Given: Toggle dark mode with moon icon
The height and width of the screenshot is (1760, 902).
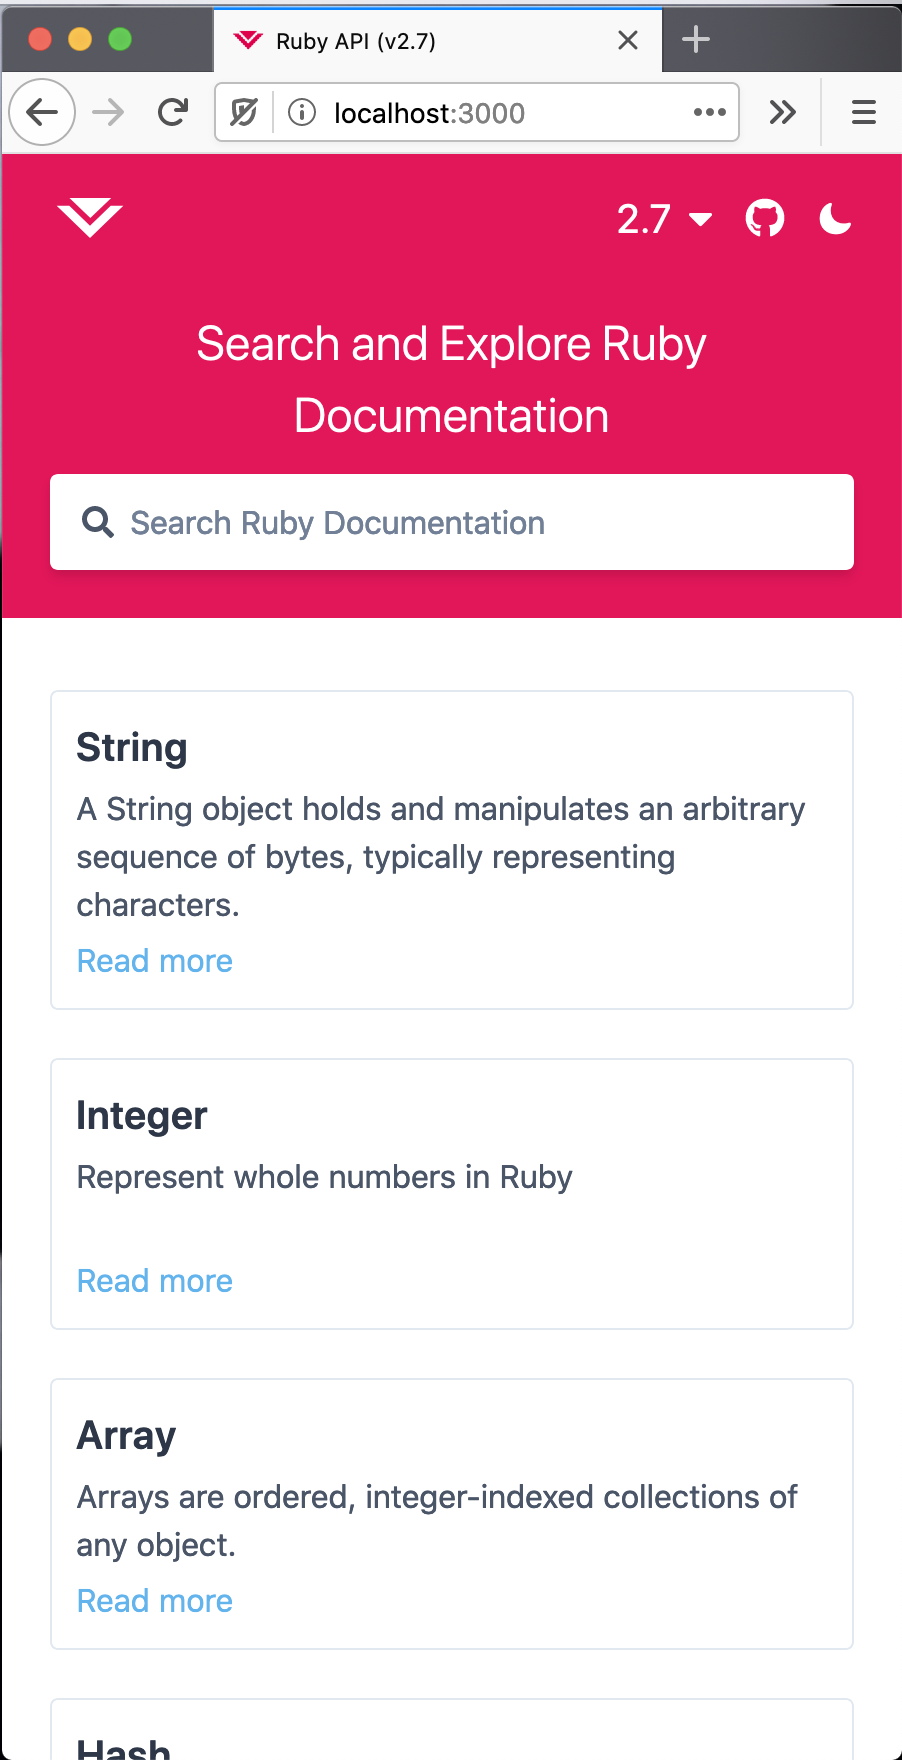Looking at the screenshot, I should click(835, 218).
